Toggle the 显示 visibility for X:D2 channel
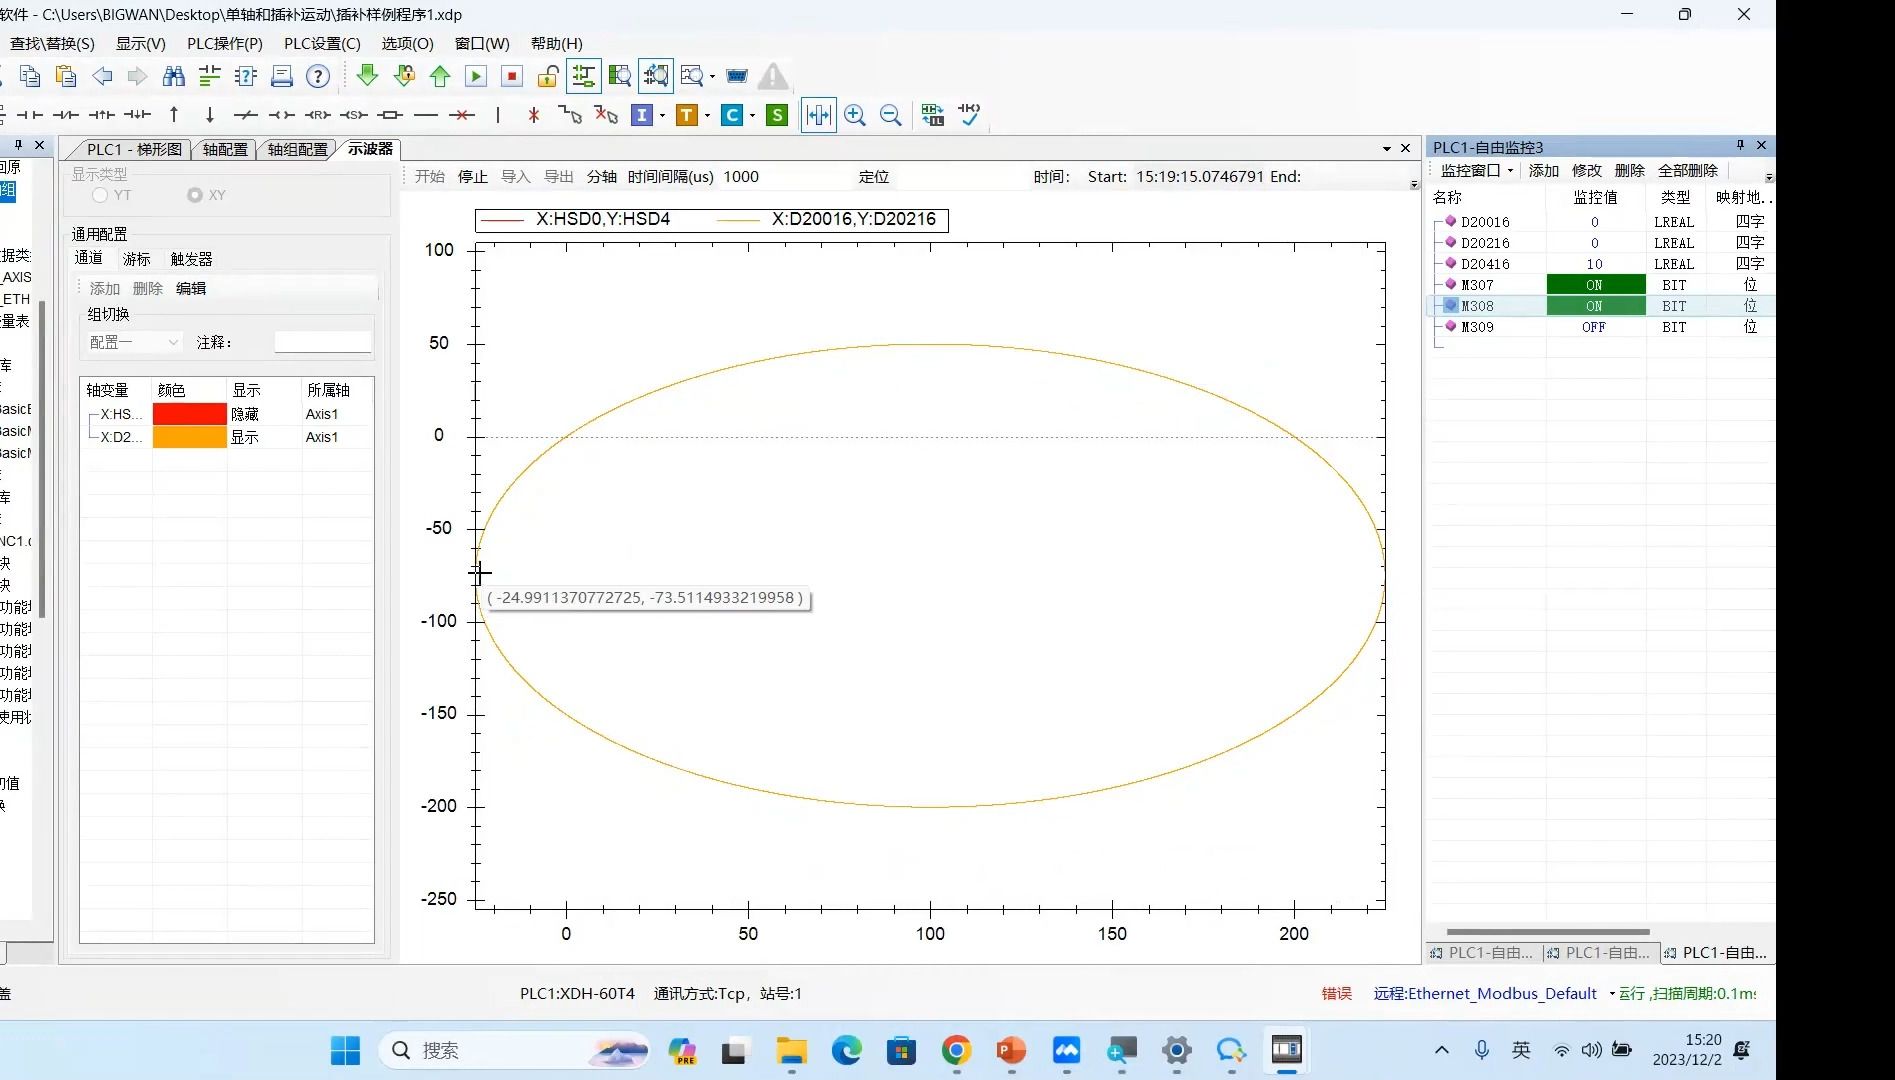The width and height of the screenshot is (1895, 1080). 246,437
